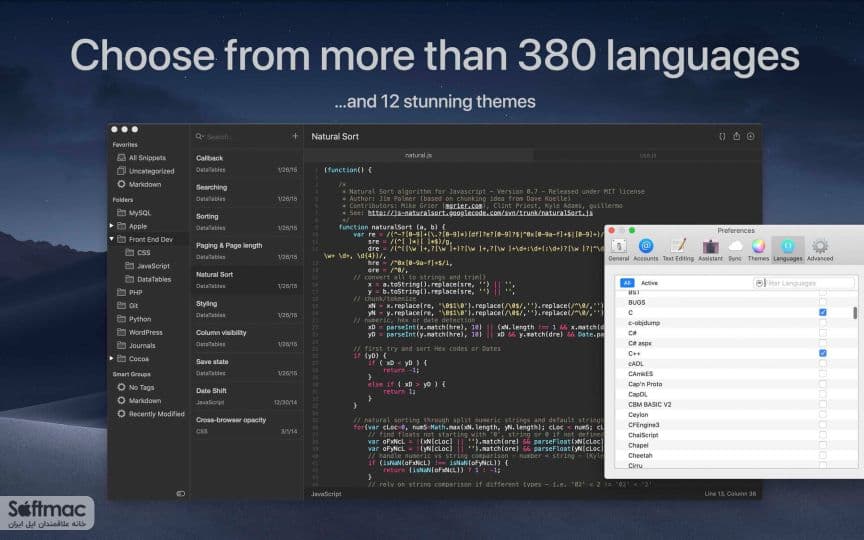The width and height of the screenshot is (864, 540).
Task: Select the Python folder
Action: (x=134, y=319)
